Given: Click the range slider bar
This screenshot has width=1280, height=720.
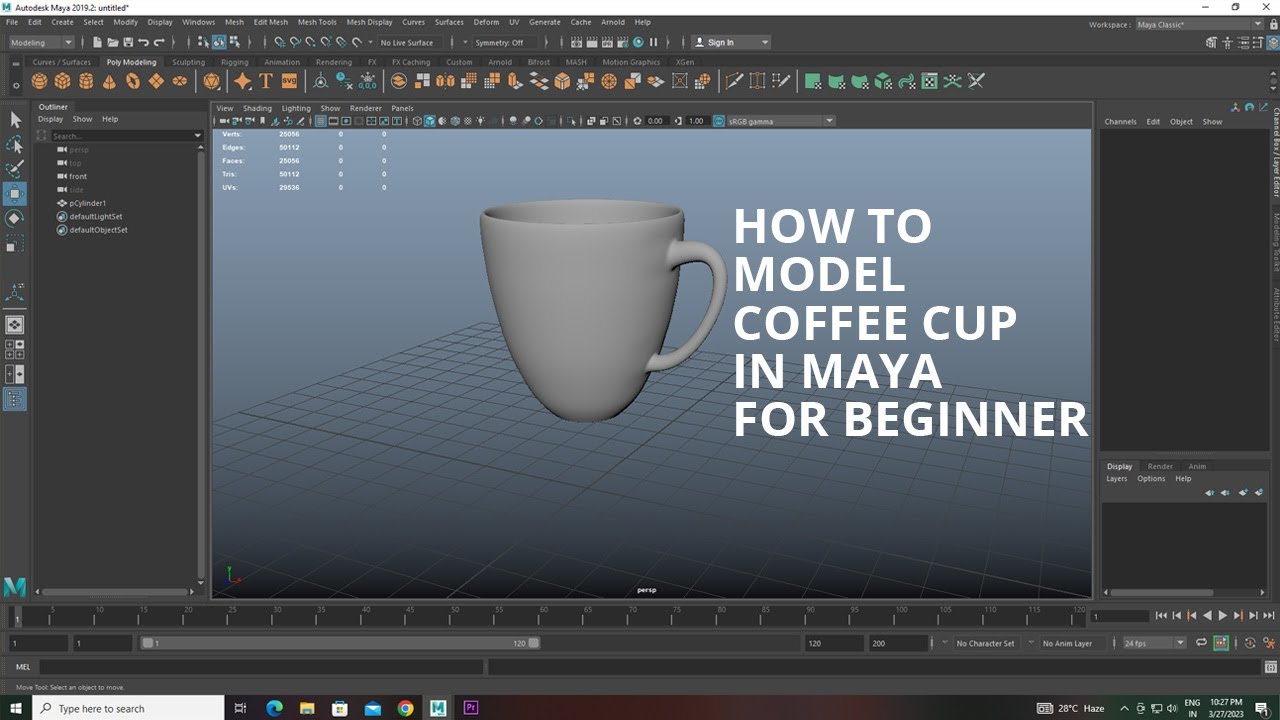Looking at the screenshot, I should tap(340, 643).
